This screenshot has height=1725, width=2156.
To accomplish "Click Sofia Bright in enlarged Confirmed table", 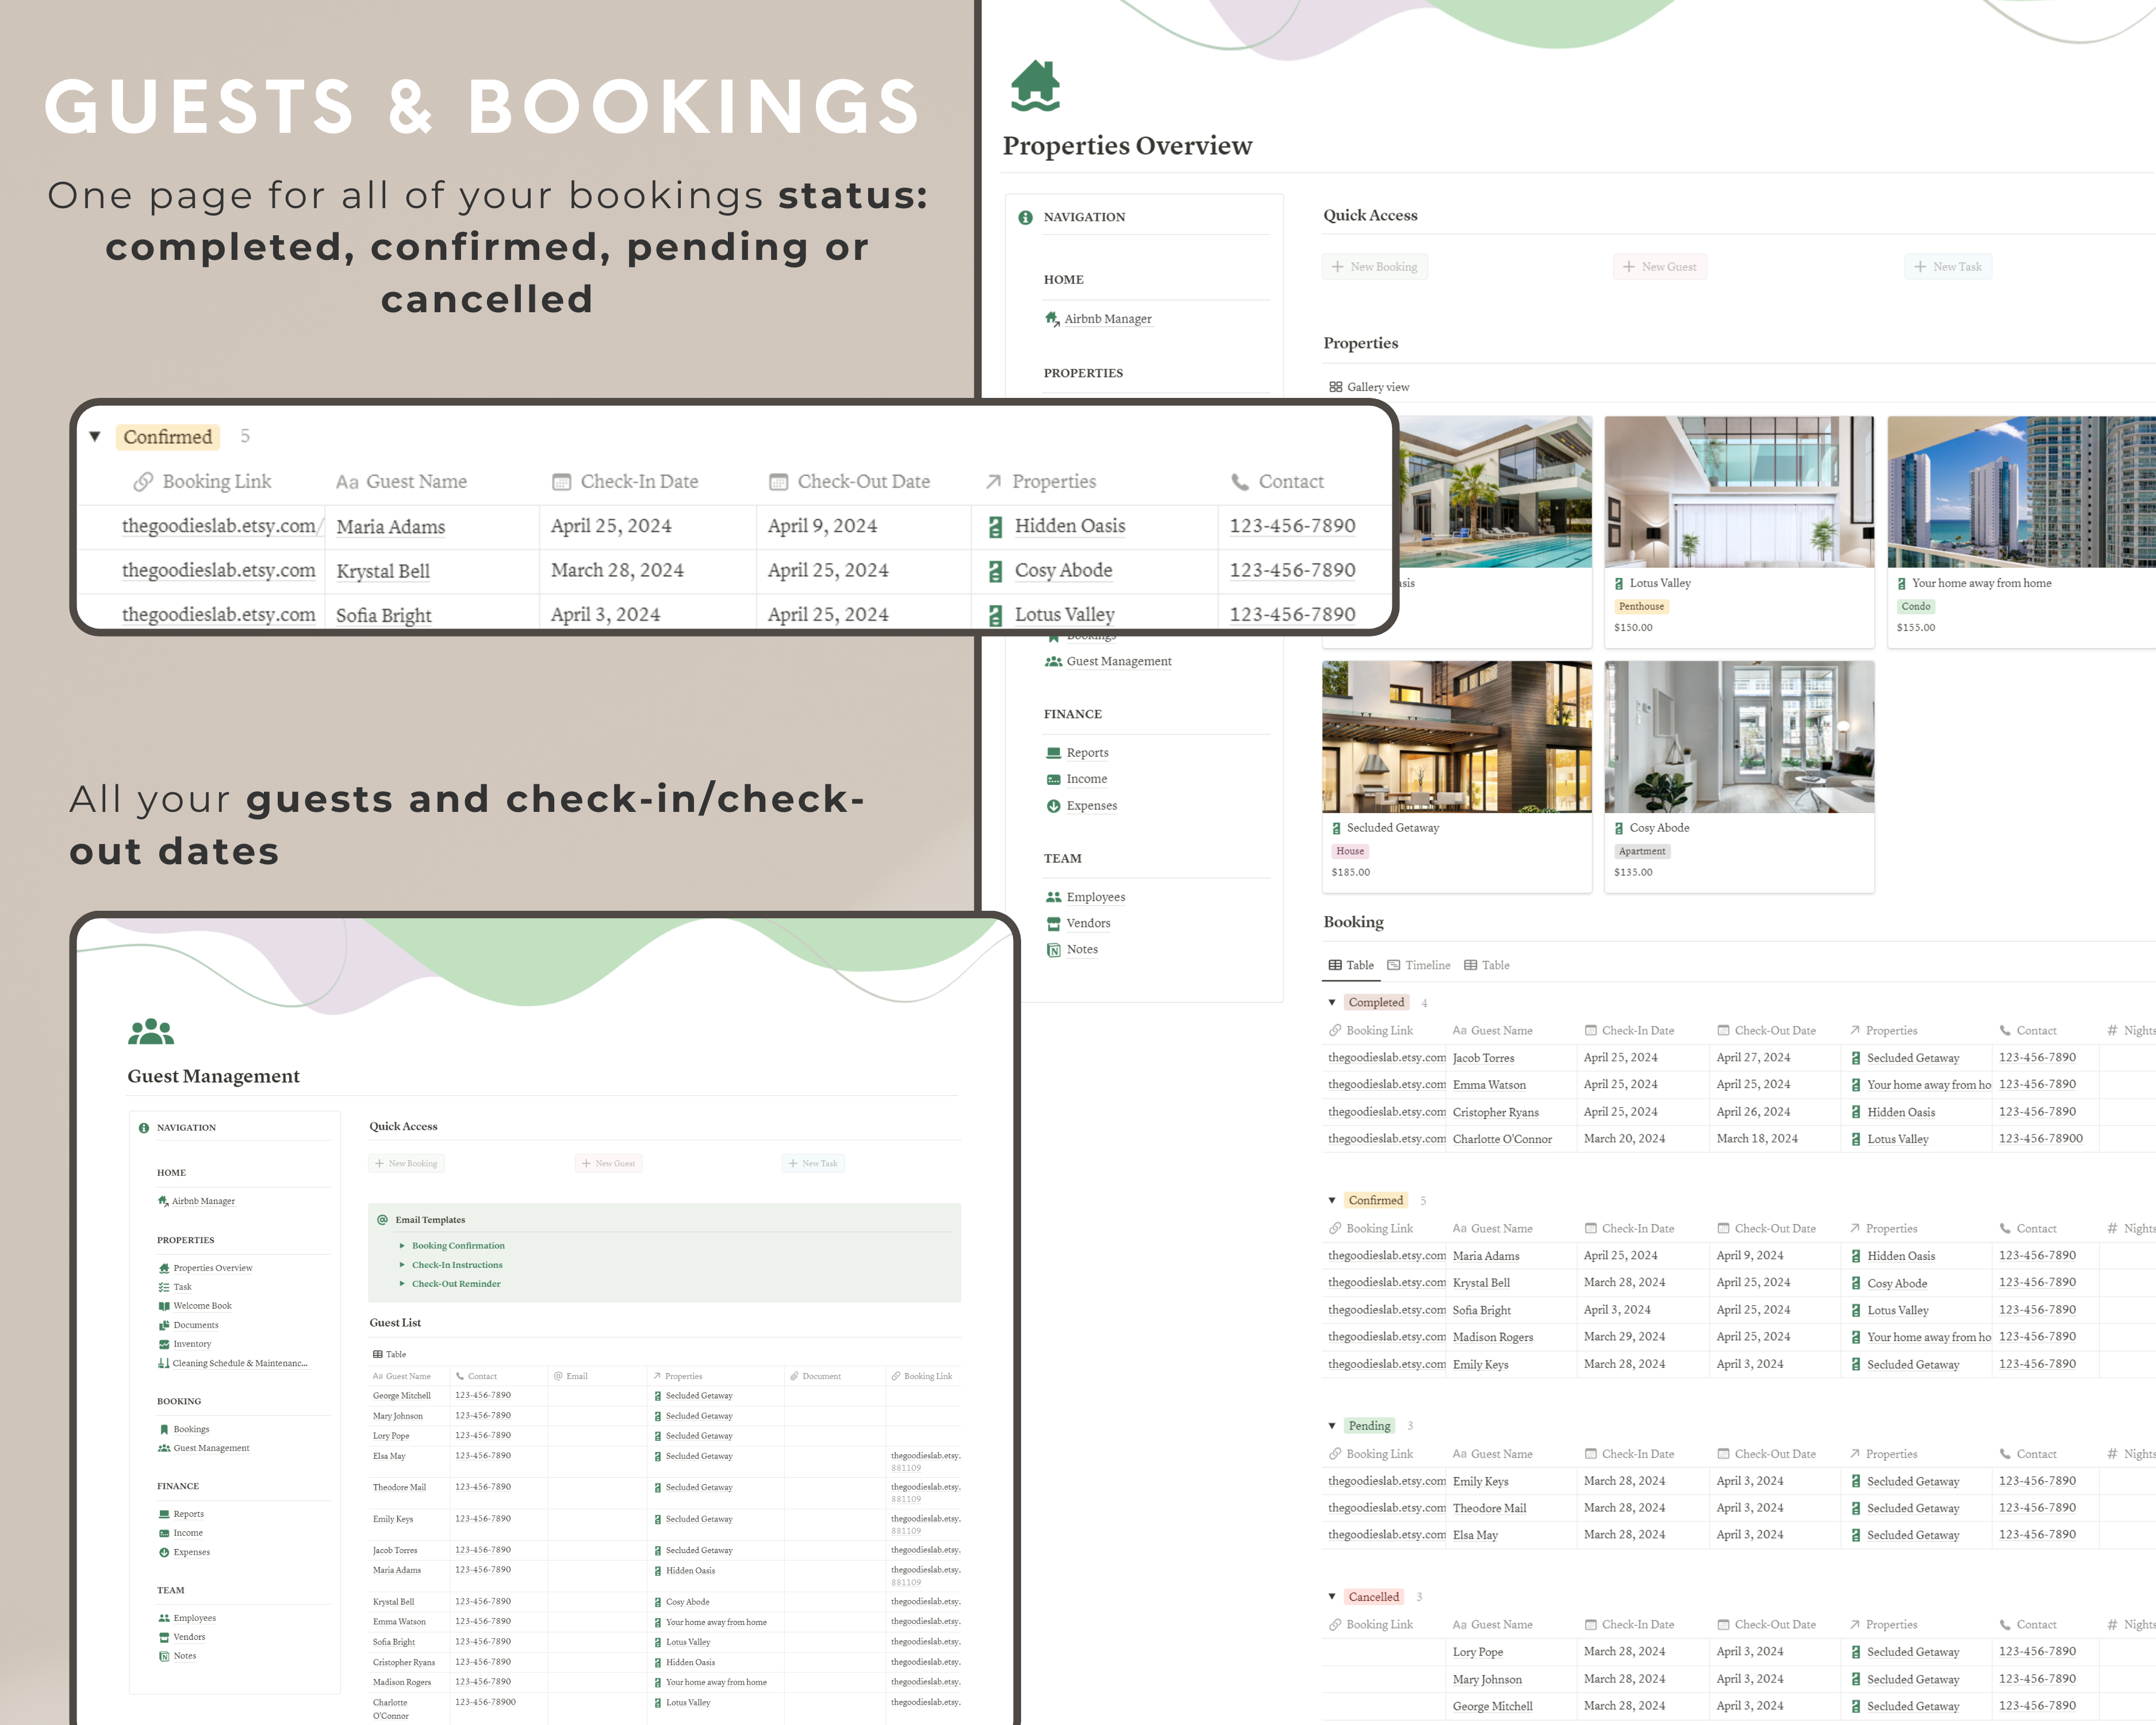I will 384,615.
